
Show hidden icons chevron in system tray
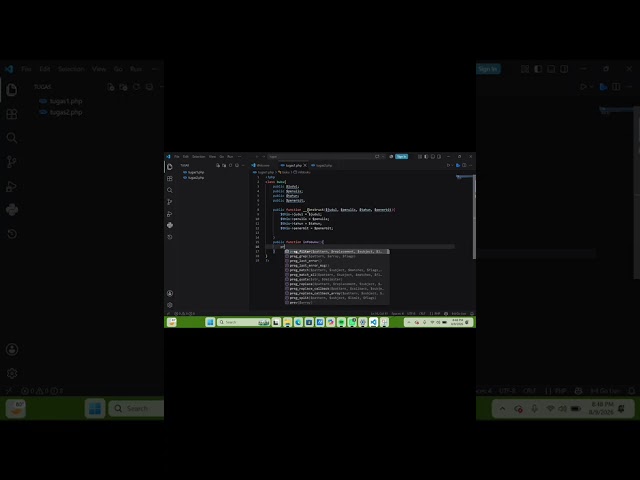409,322
